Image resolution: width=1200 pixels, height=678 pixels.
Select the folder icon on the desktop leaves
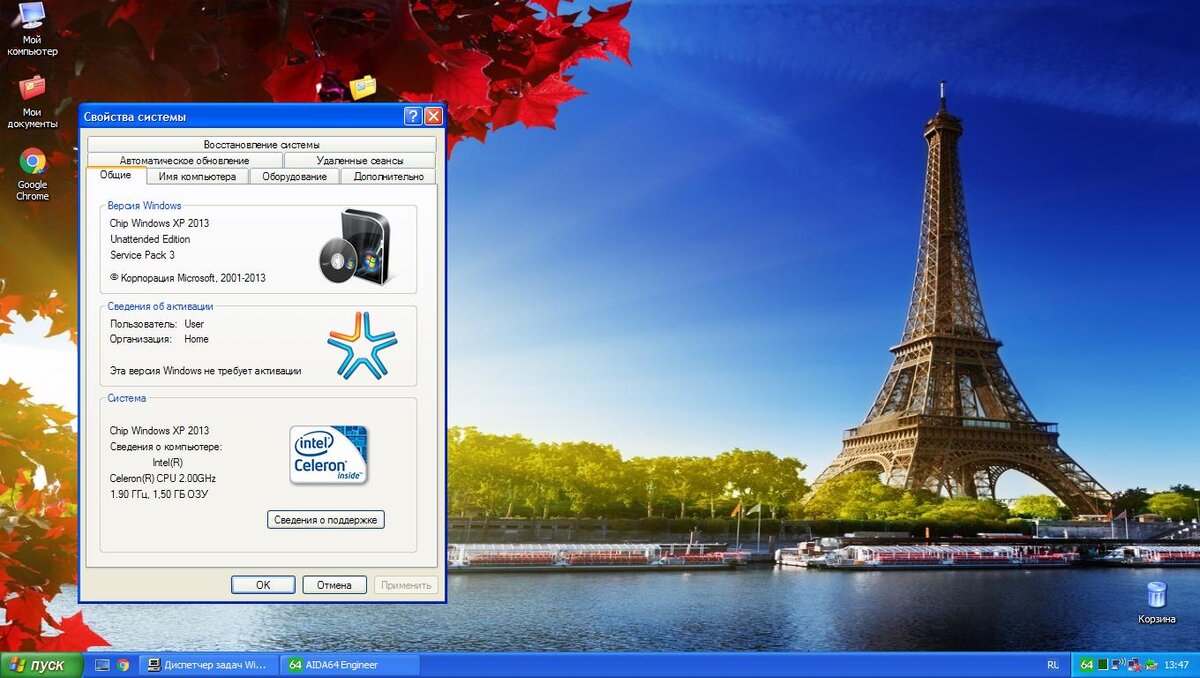point(363,87)
